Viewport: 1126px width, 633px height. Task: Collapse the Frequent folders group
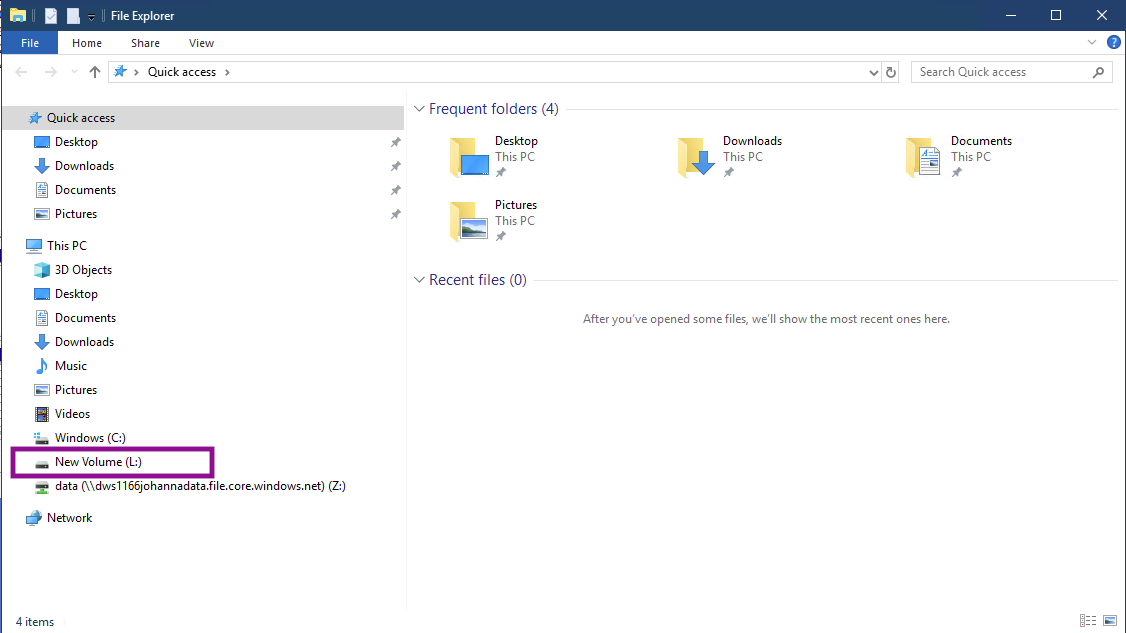pyautogui.click(x=419, y=109)
